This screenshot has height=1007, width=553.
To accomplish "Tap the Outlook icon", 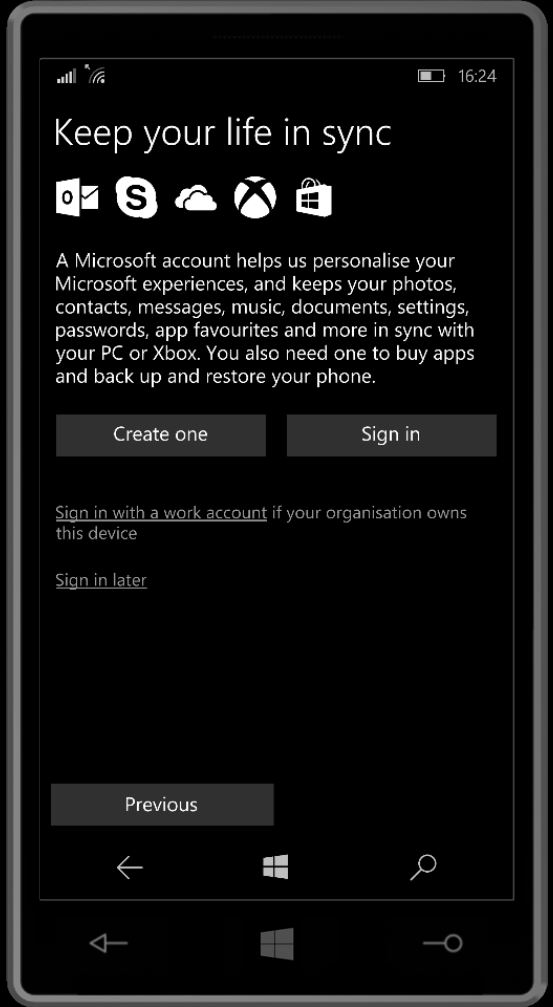I will [77, 197].
